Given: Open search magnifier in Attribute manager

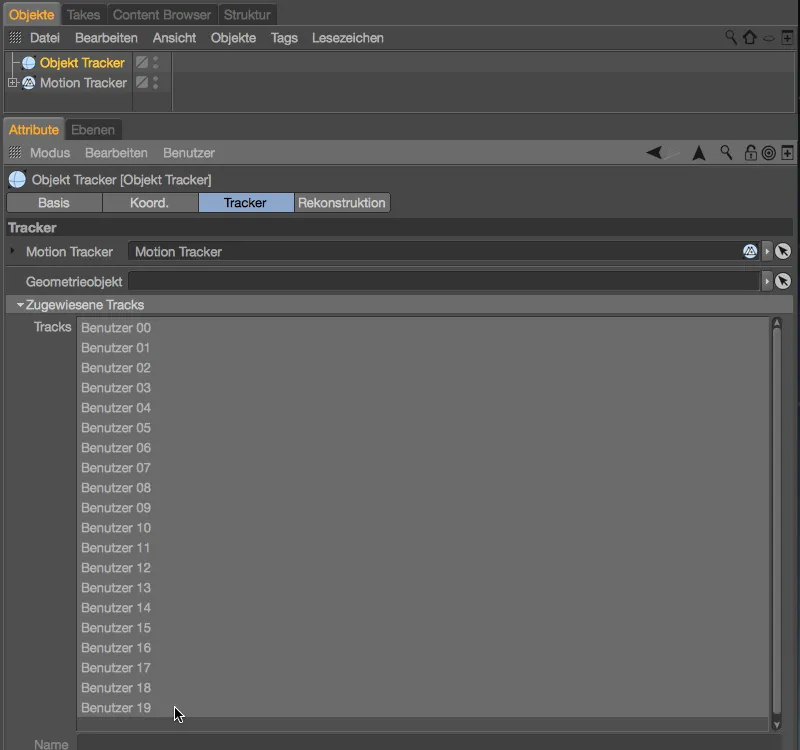Looking at the screenshot, I should (726, 152).
